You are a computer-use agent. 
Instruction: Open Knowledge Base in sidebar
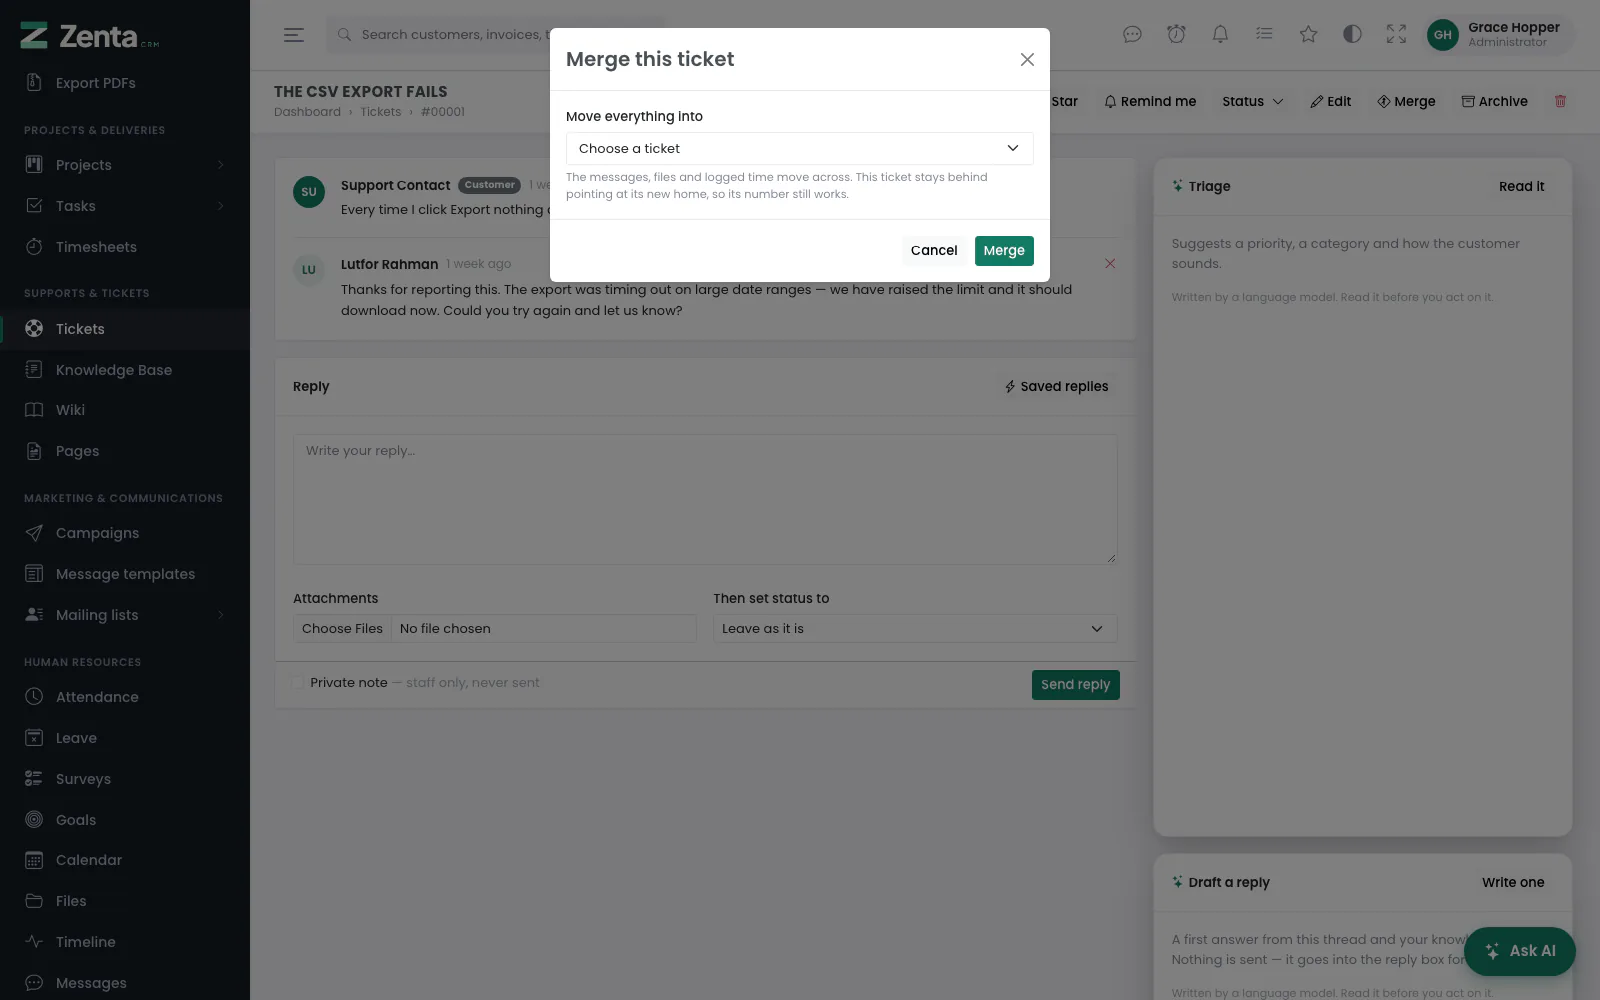tap(125, 370)
